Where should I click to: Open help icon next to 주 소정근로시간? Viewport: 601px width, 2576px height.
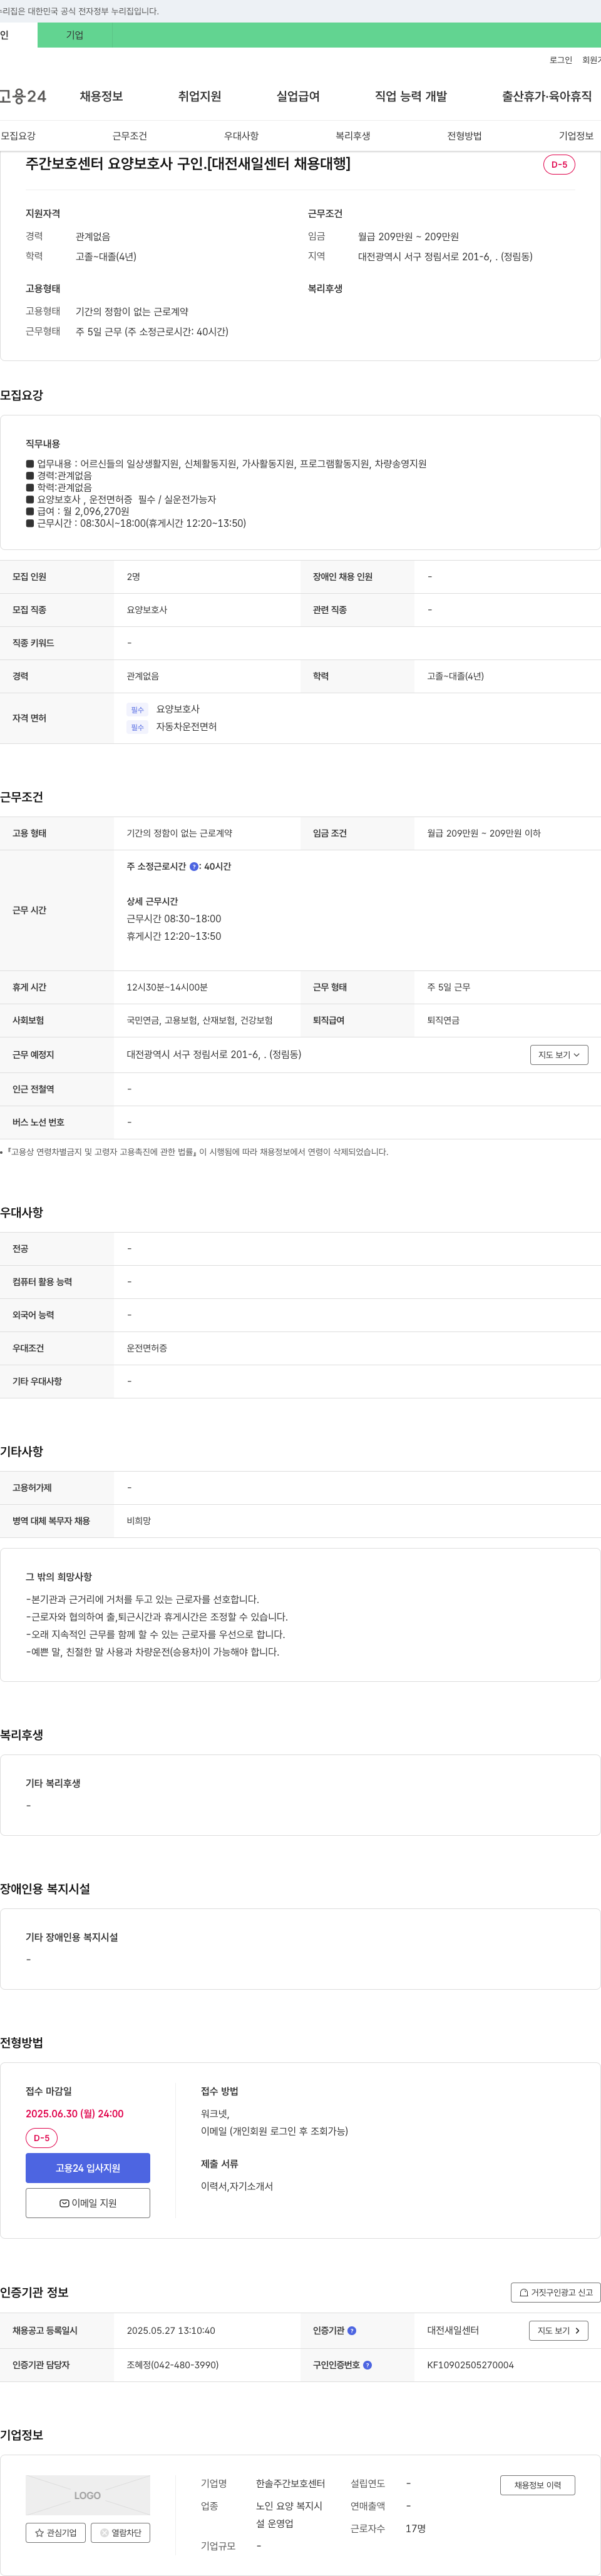tap(194, 867)
